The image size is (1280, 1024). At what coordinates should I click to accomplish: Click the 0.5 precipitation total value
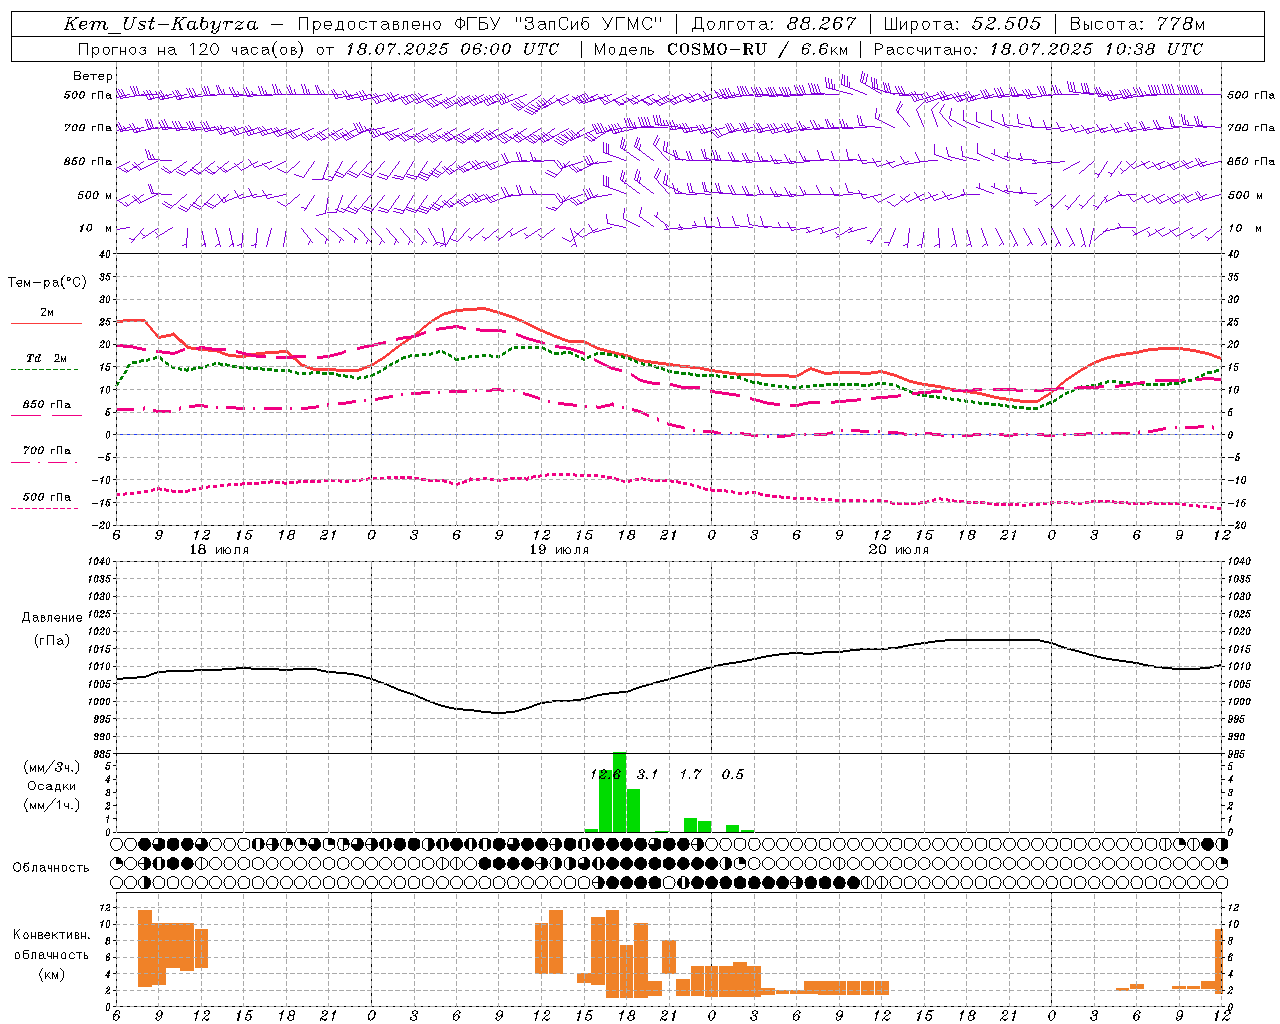click(733, 774)
